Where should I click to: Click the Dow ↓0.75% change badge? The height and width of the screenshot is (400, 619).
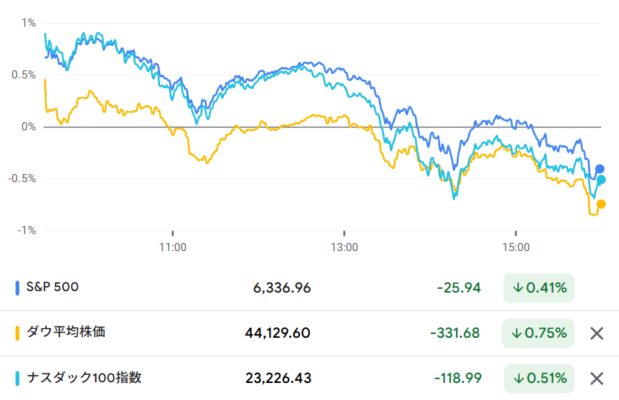(538, 333)
